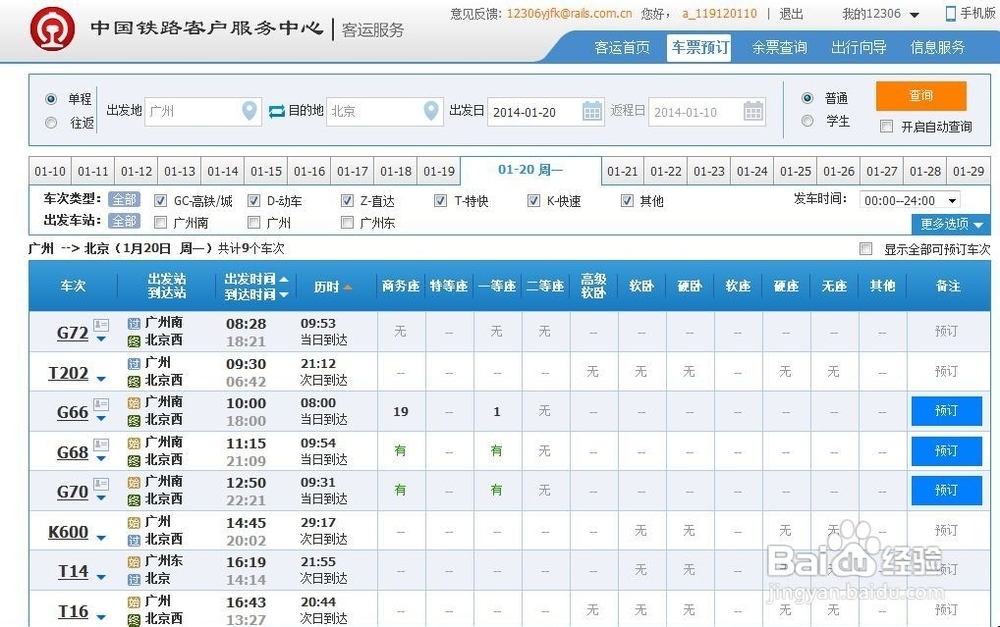The image size is (1000, 627).
Task: Switch to the 余票查询 tab
Action: click(x=779, y=46)
